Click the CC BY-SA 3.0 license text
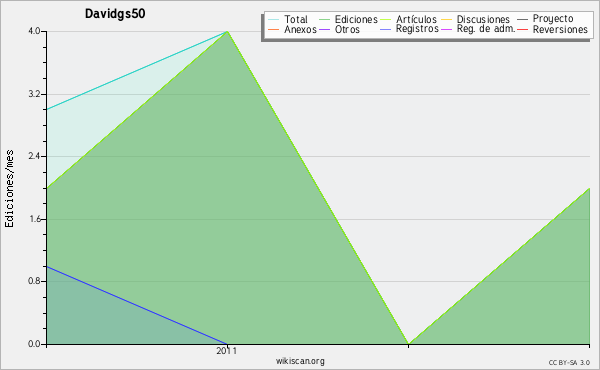The width and height of the screenshot is (600, 370). 569,363
